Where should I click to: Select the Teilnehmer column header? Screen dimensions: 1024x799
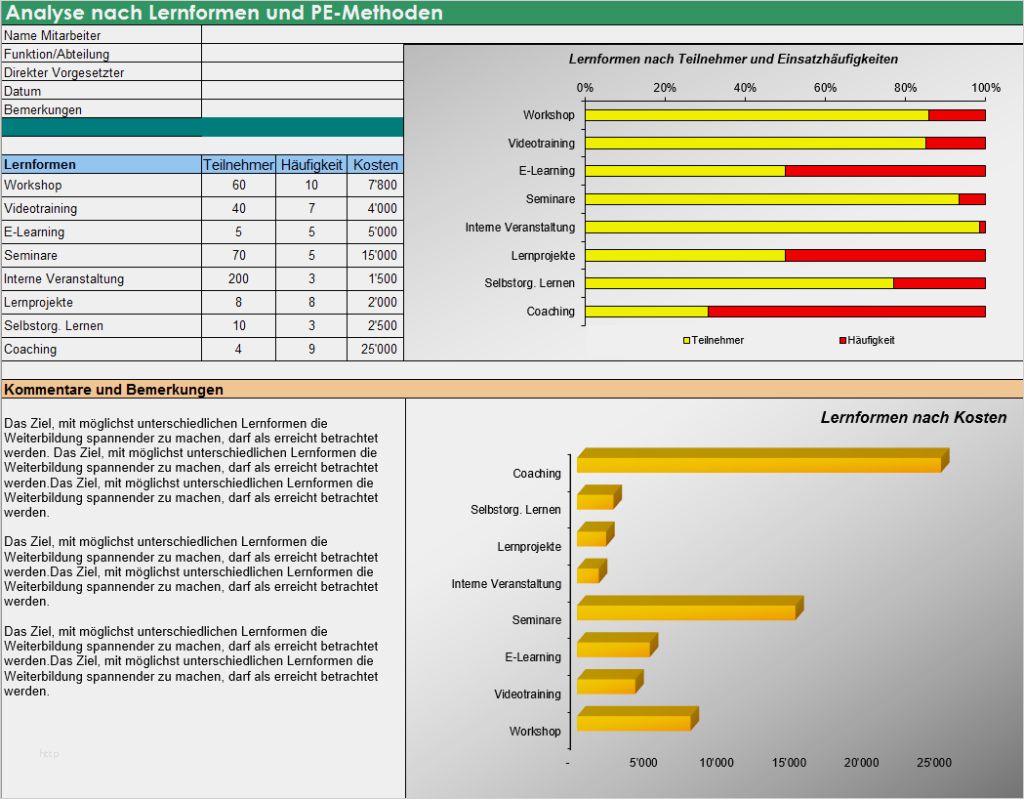(x=239, y=164)
